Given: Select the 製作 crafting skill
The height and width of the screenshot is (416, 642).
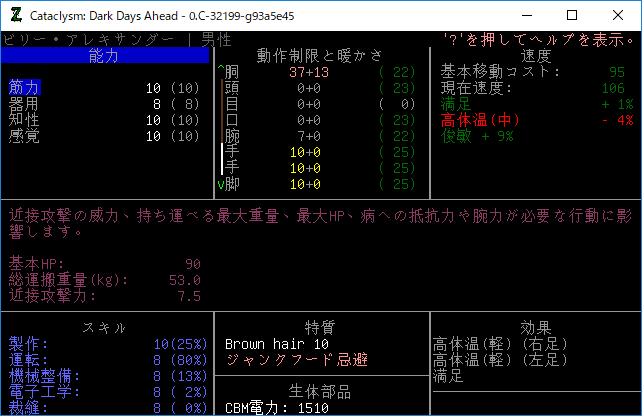Looking at the screenshot, I should (28, 344).
